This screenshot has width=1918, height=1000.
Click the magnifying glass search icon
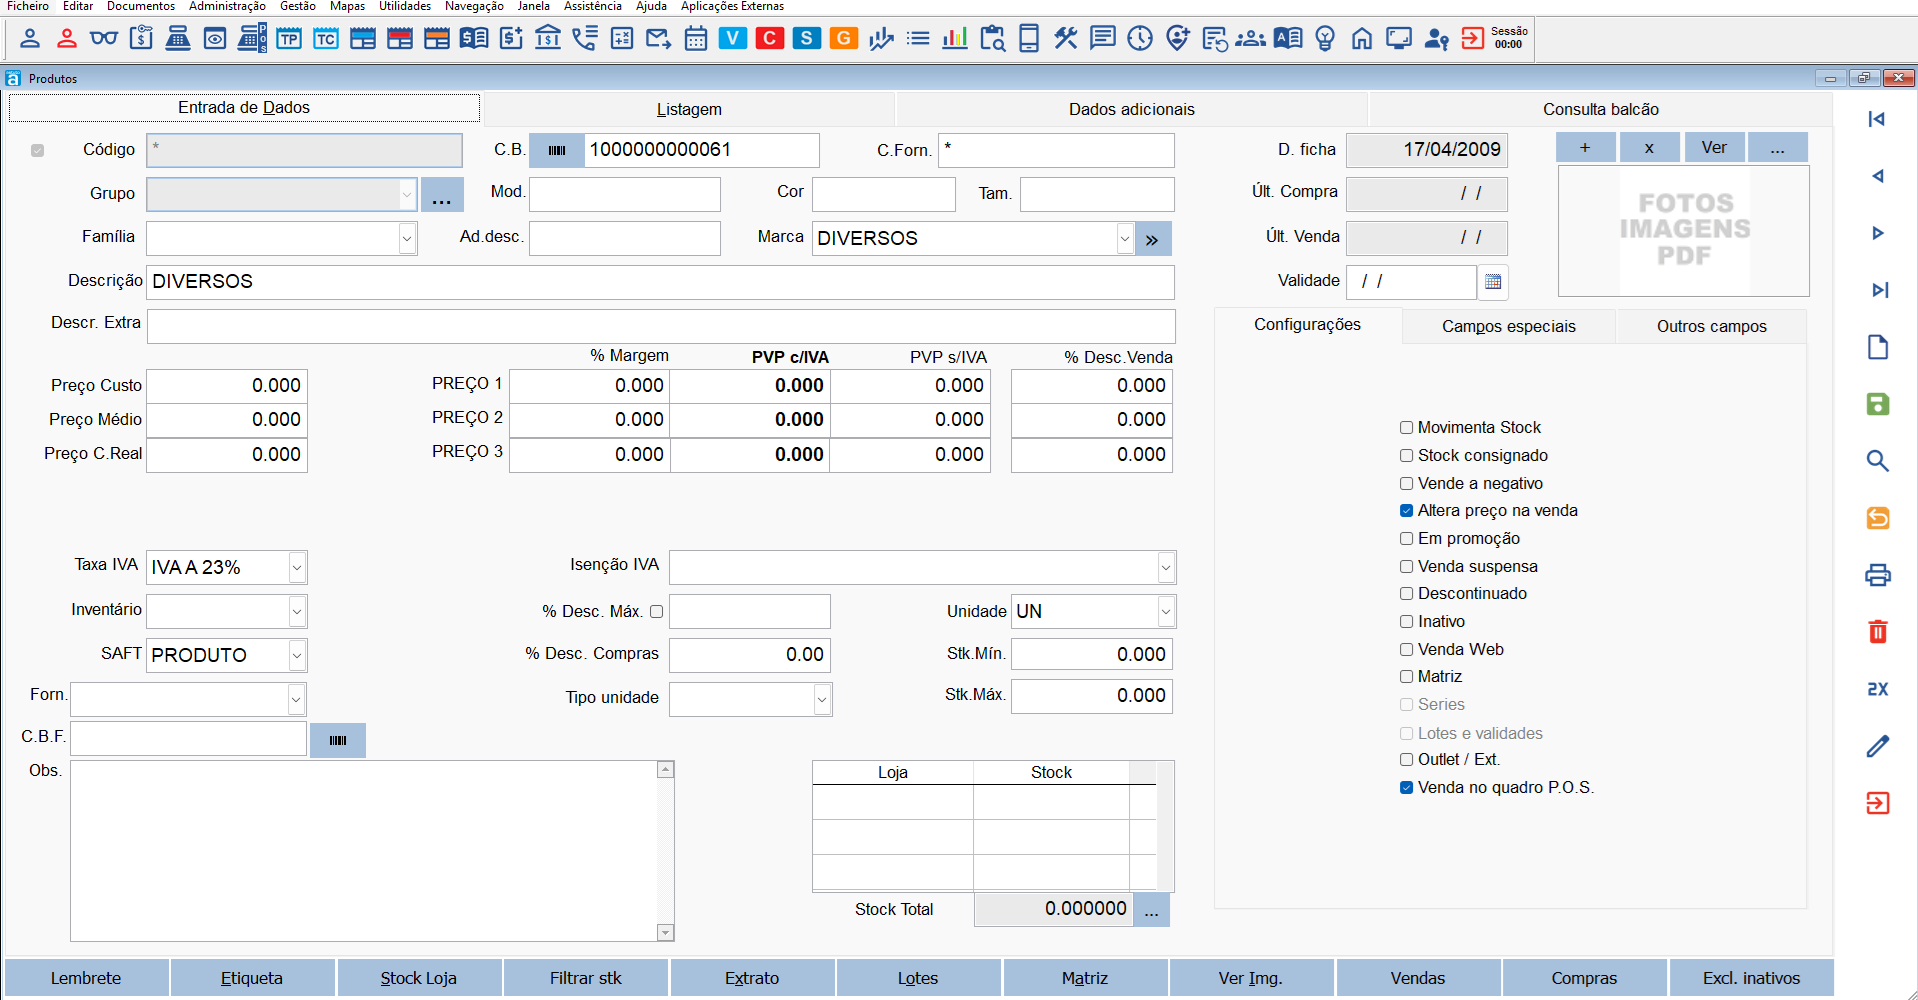(1877, 461)
